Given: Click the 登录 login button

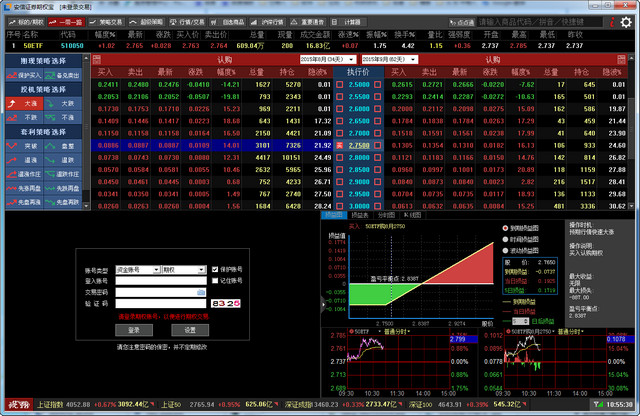Looking at the screenshot, I should click(x=134, y=329).
